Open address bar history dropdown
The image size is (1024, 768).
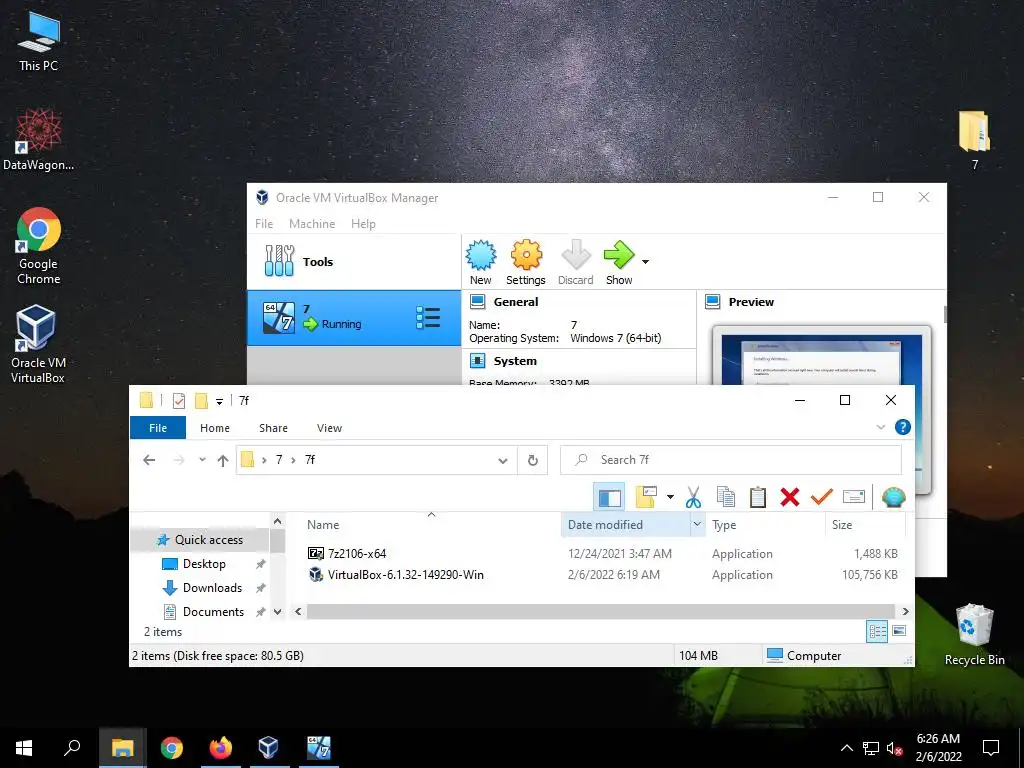tap(503, 460)
